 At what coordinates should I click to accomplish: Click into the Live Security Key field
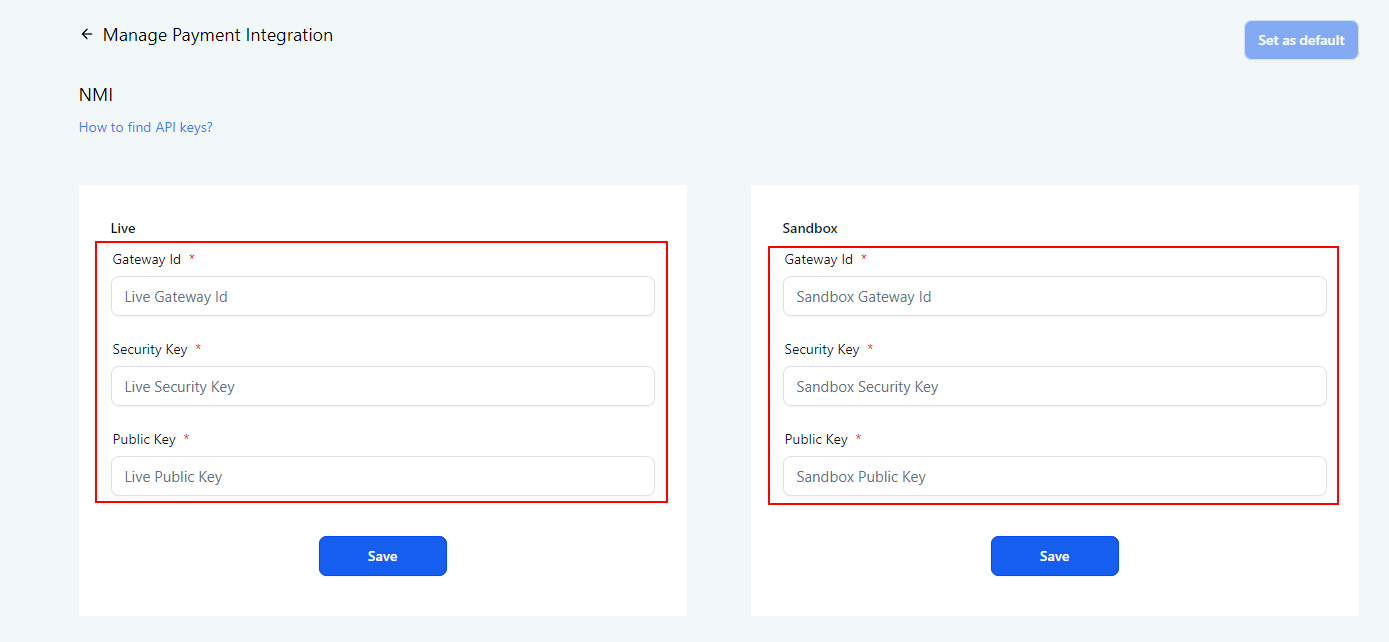coord(382,387)
